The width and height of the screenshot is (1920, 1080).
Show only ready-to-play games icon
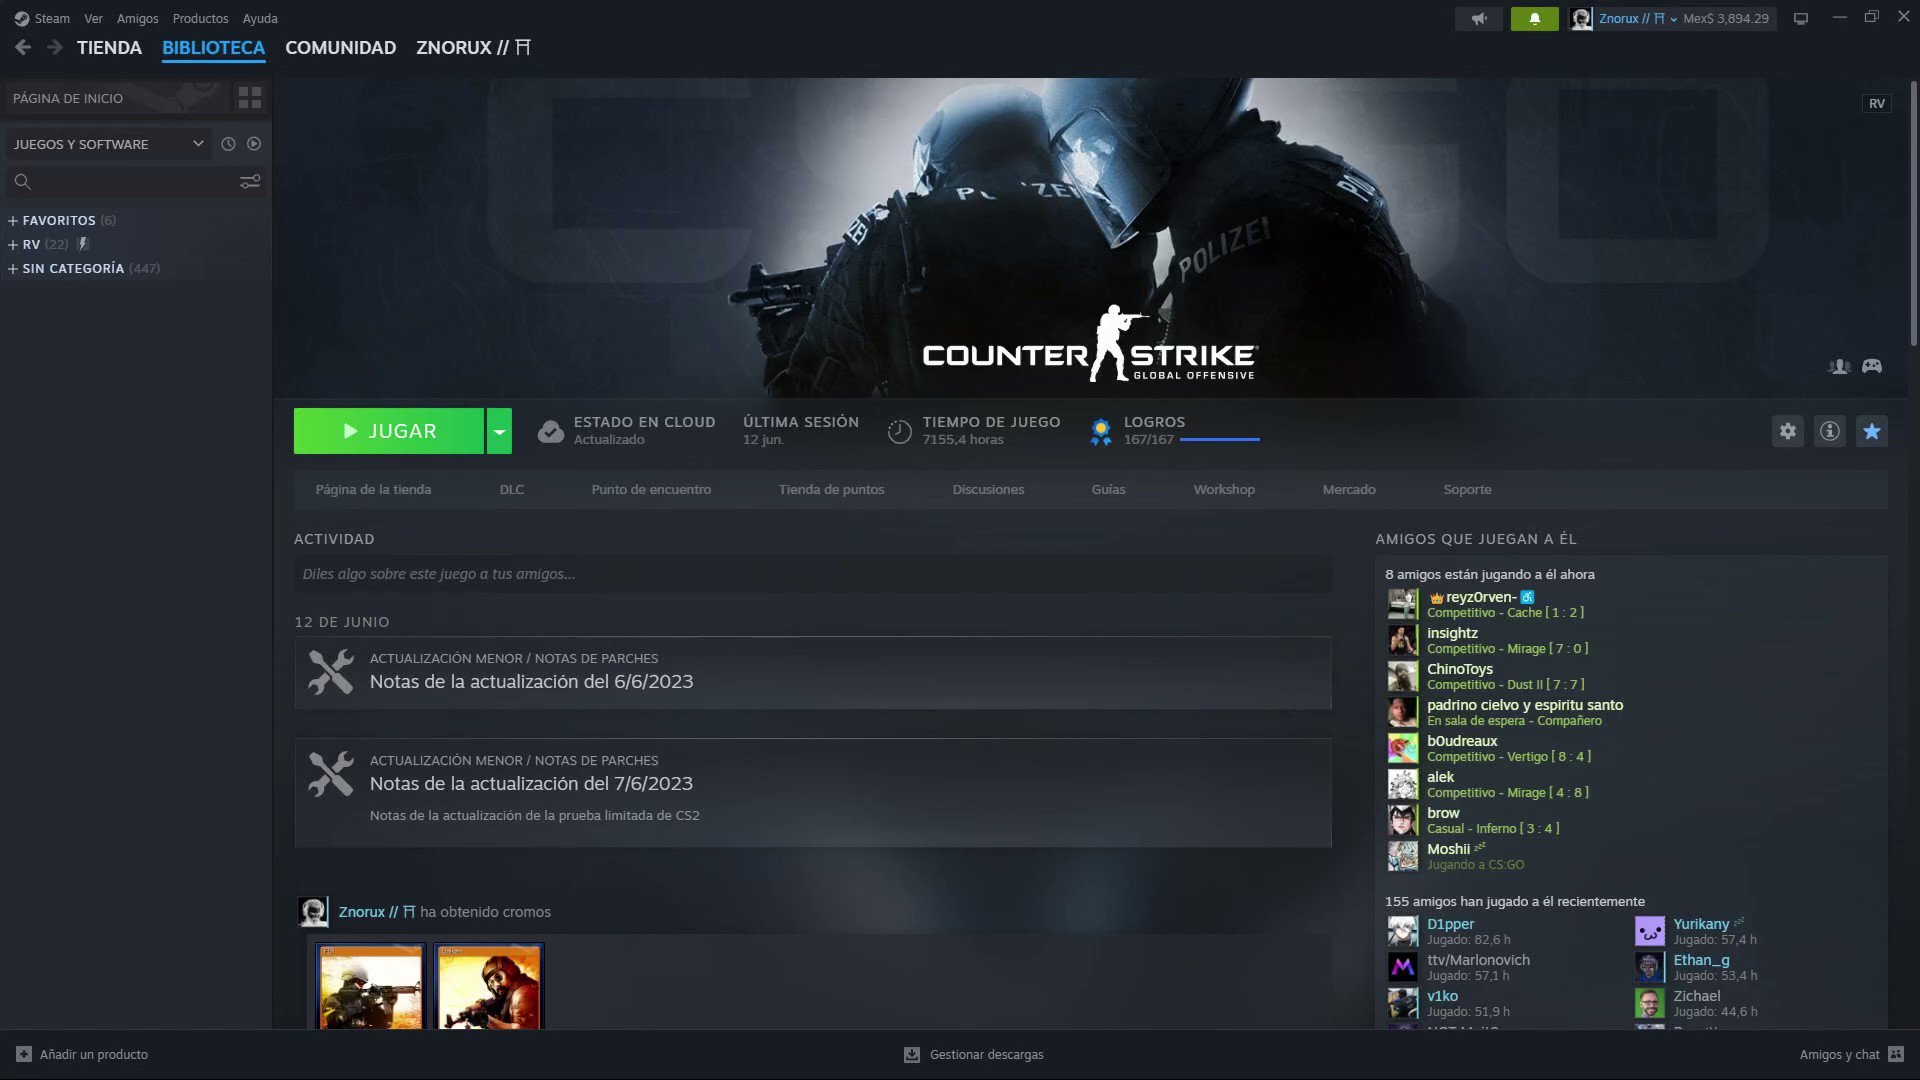[254, 144]
